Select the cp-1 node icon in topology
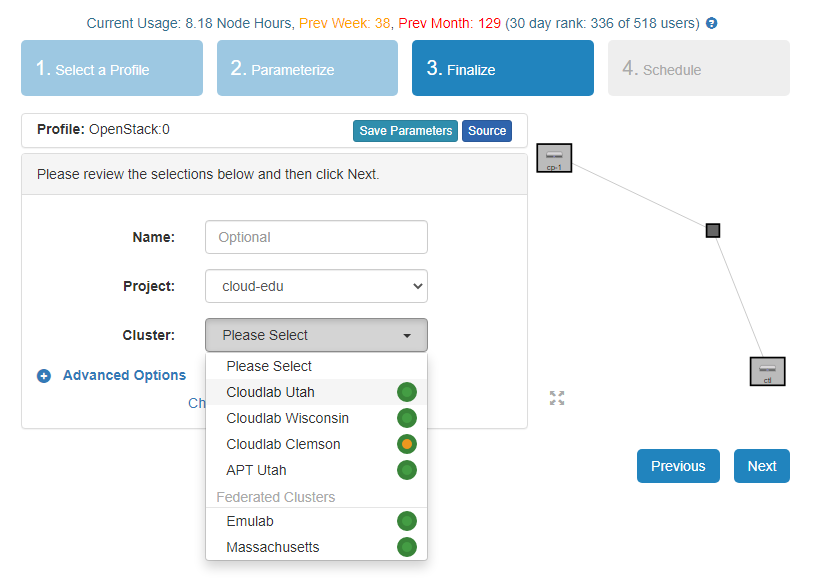This screenshot has width=815, height=582. [x=553, y=158]
